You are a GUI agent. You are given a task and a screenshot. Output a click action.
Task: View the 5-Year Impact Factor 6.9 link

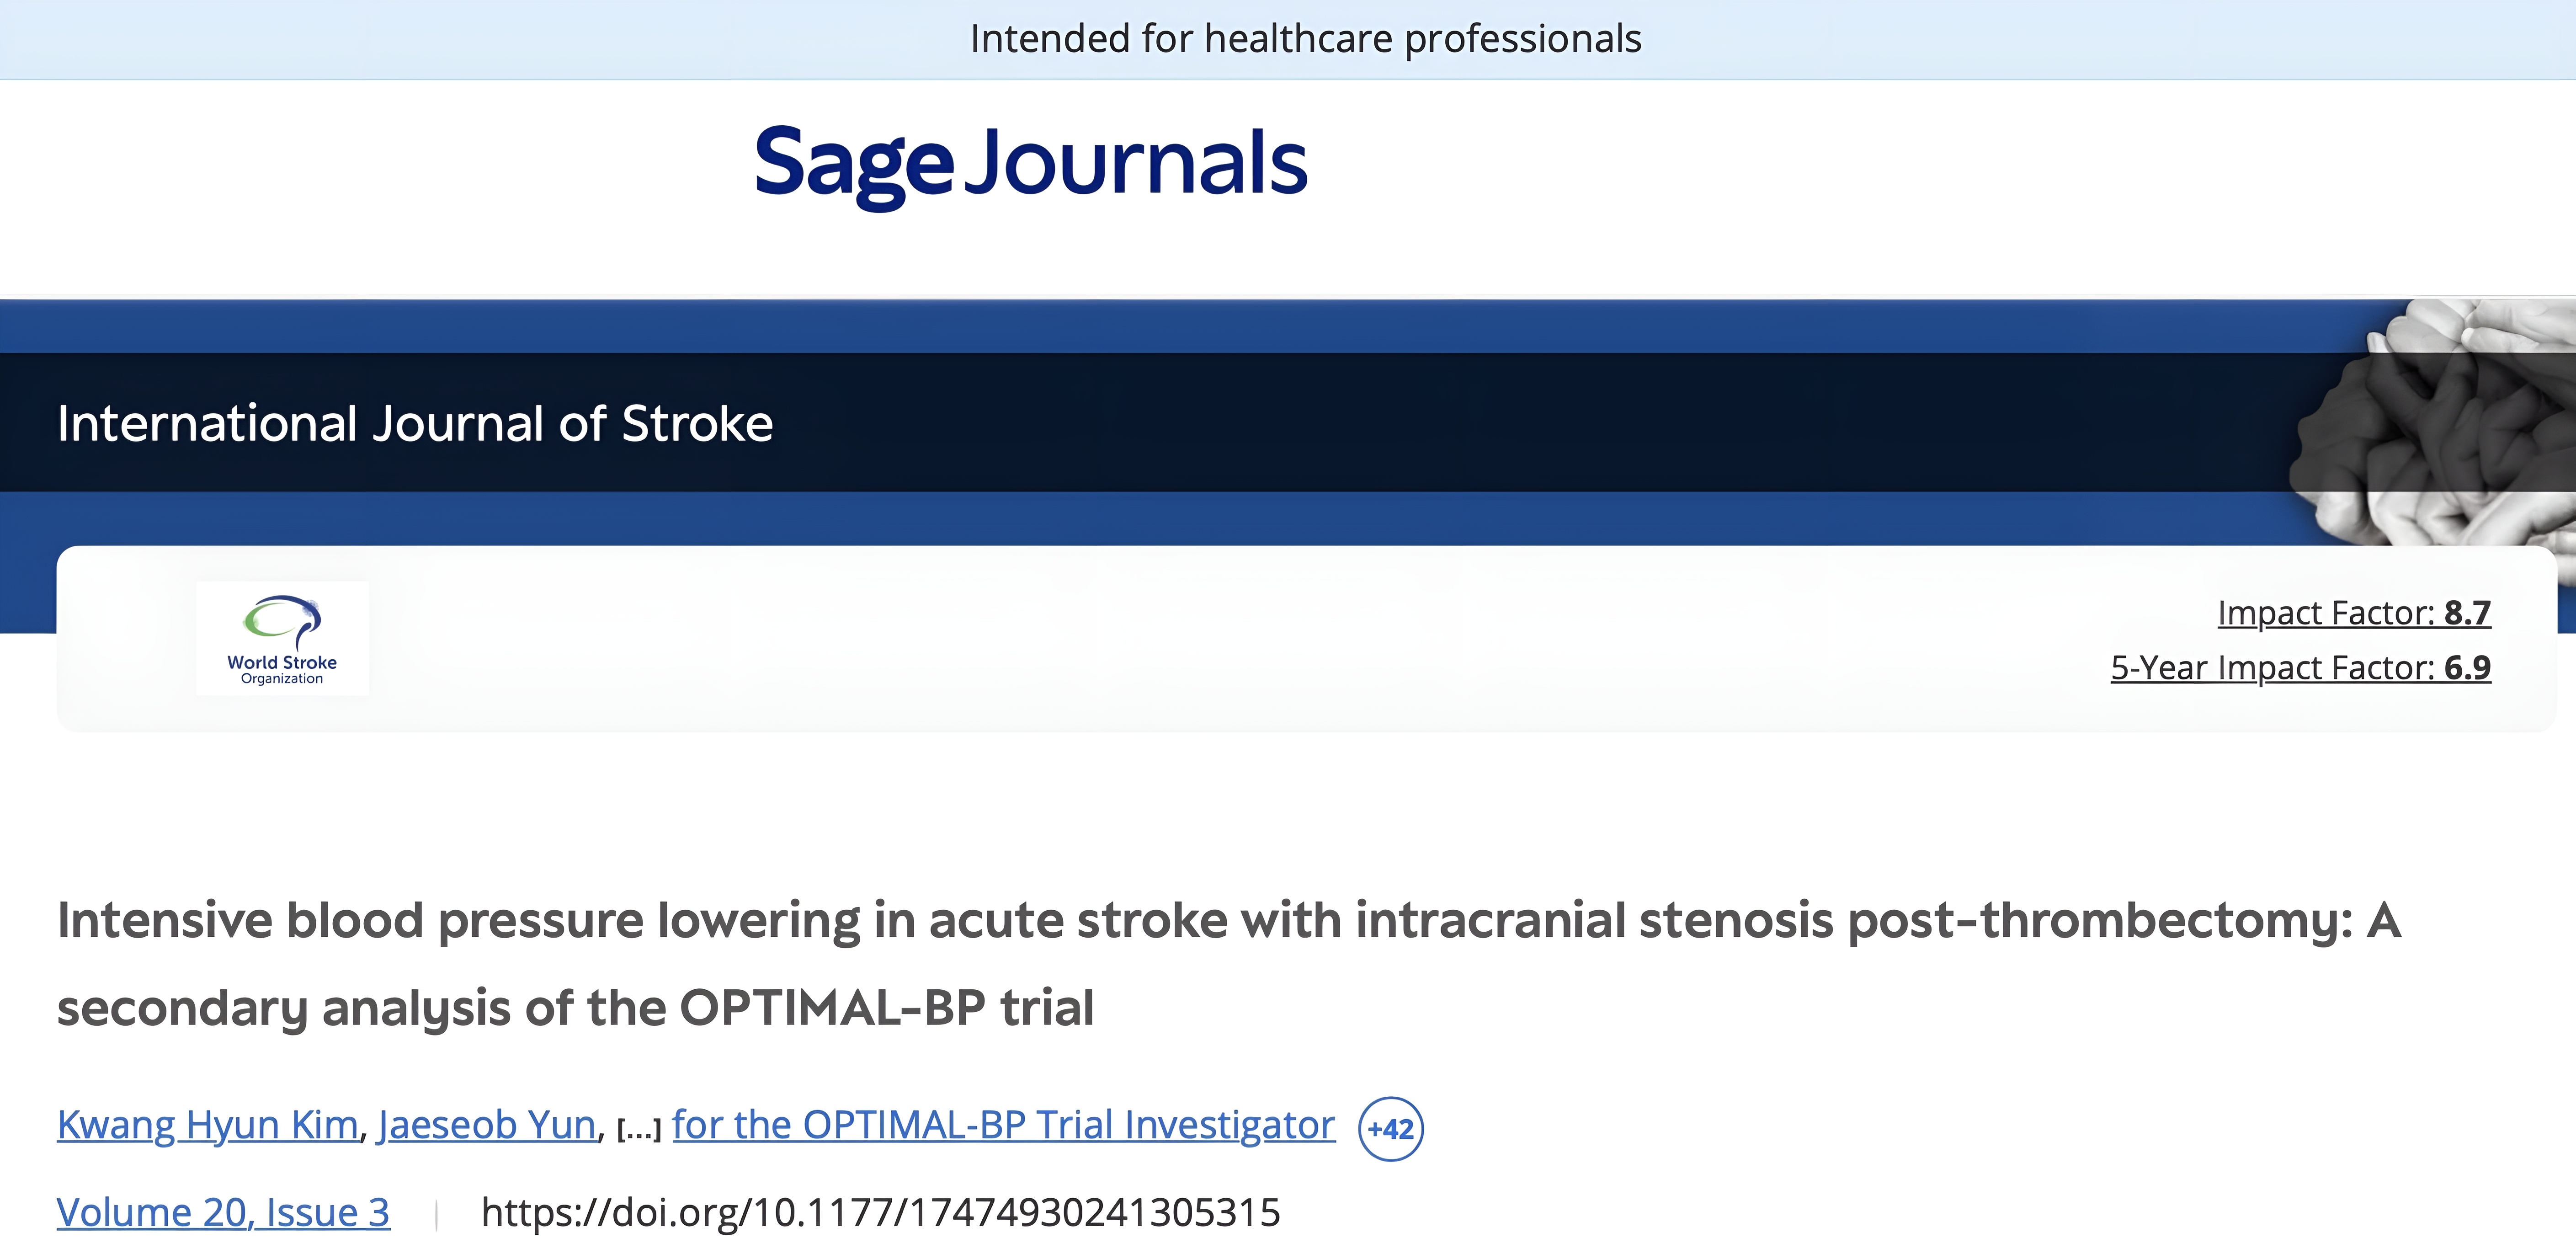coord(2300,667)
